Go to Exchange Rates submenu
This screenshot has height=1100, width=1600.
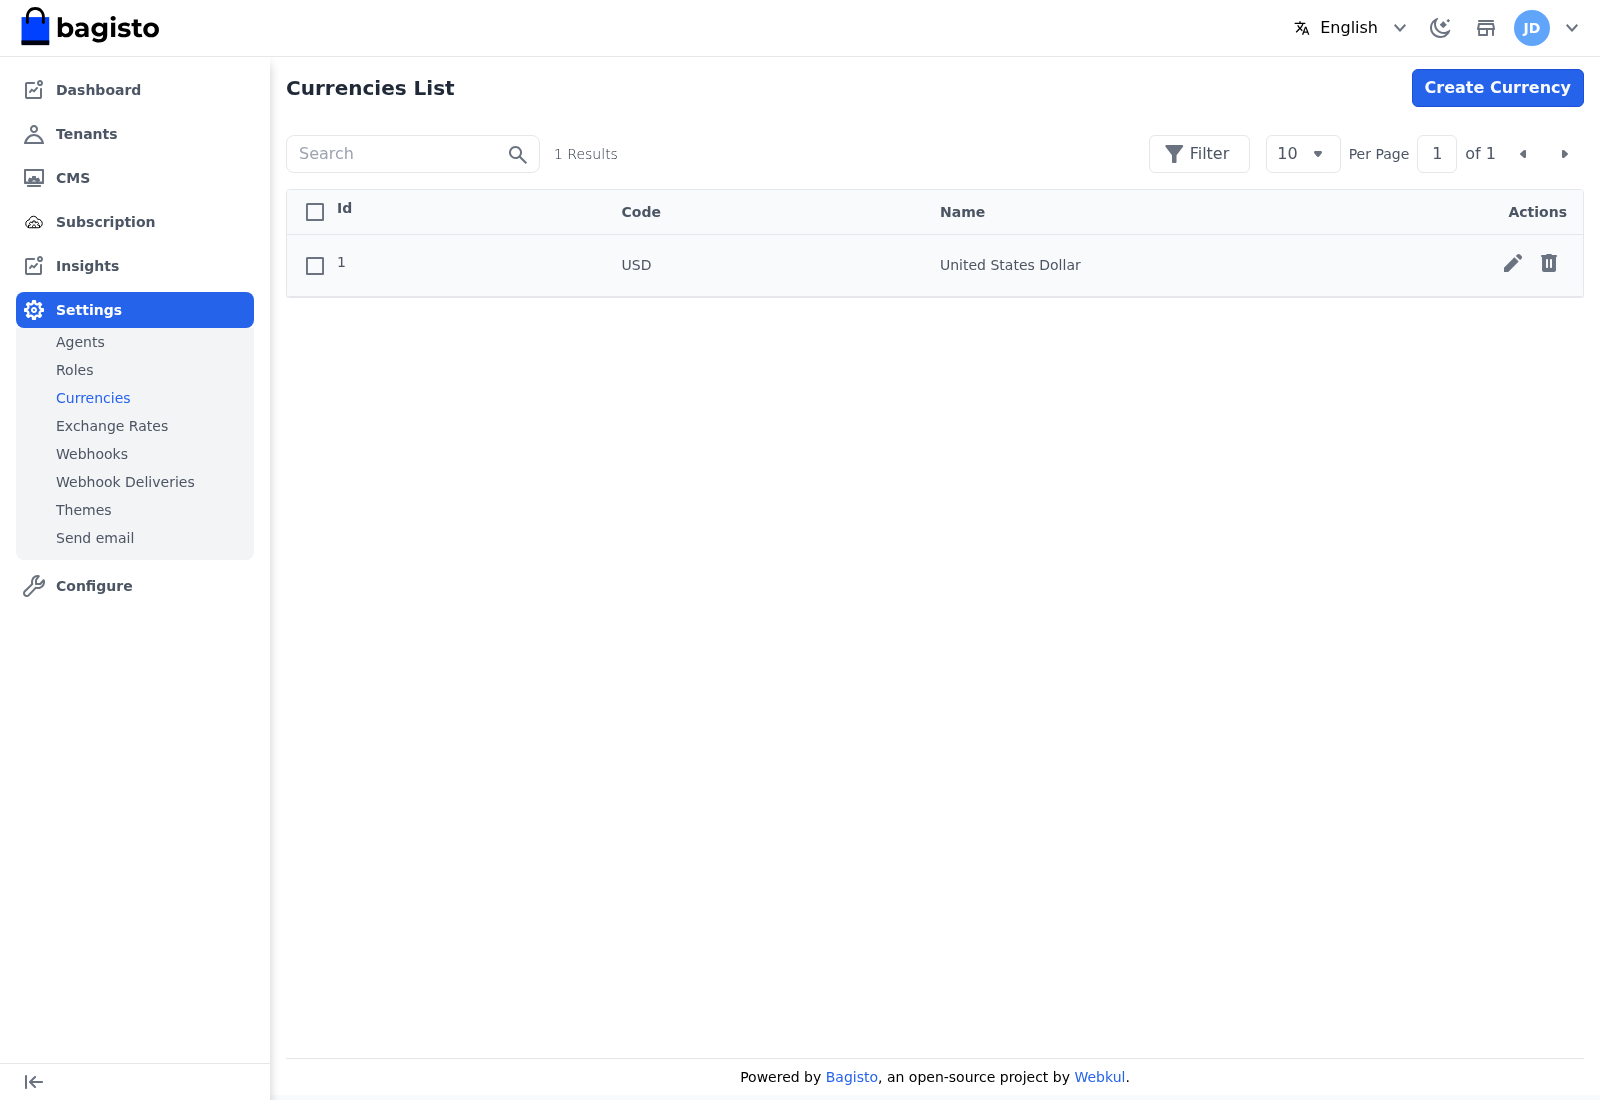click(x=112, y=426)
